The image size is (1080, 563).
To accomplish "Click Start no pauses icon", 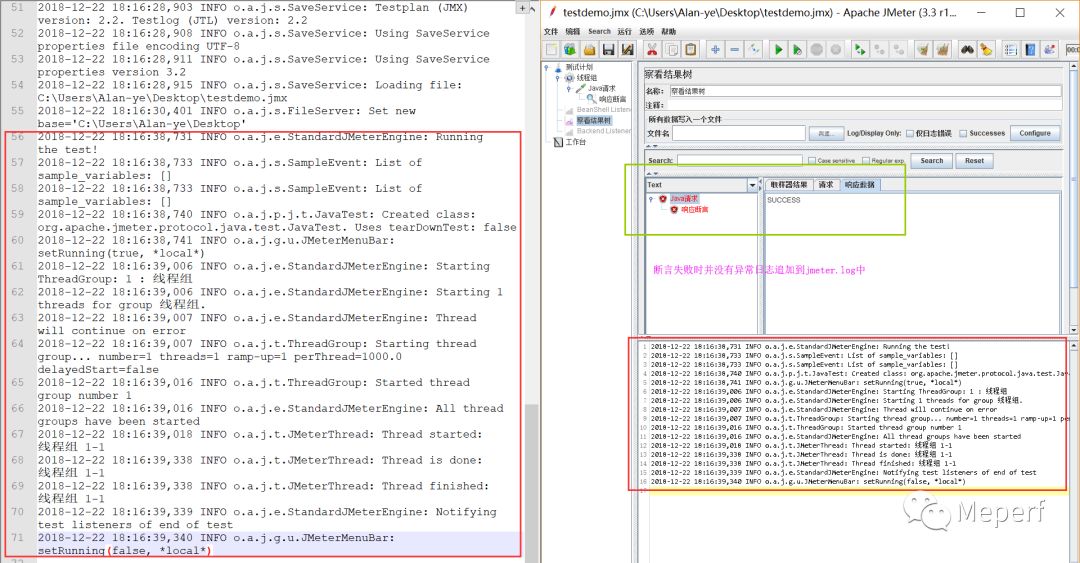I will pyautogui.click(x=798, y=50).
